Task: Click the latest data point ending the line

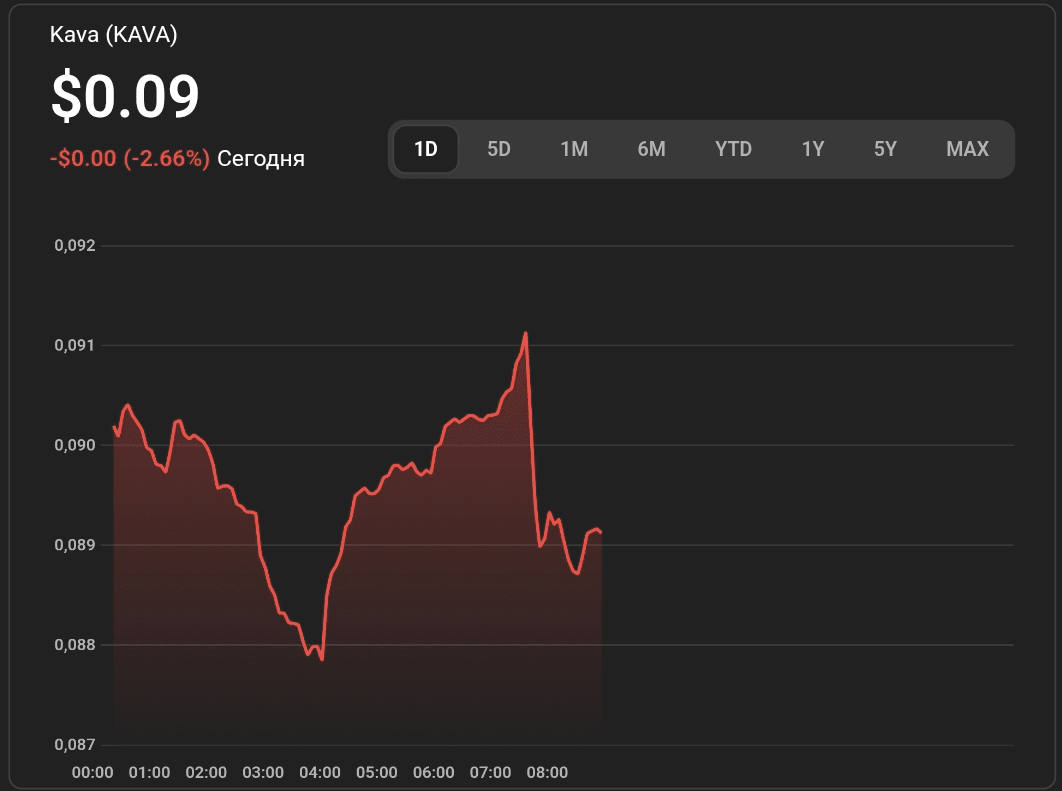Action: click(601, 532)
